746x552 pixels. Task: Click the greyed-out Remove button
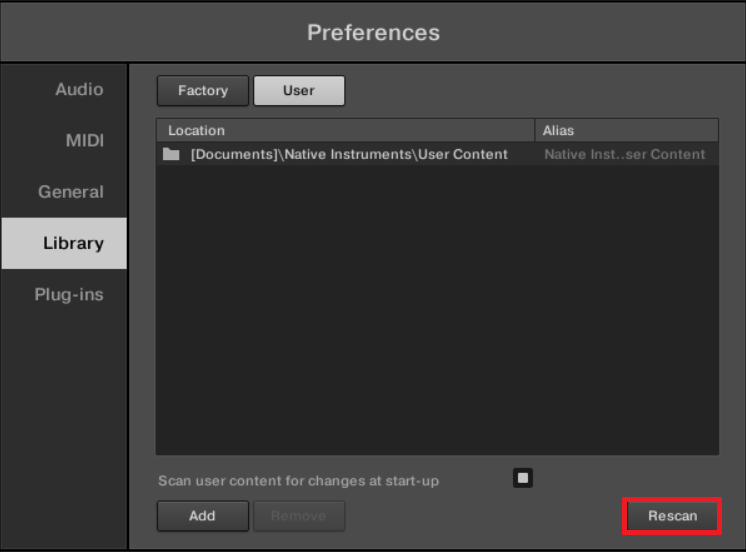(299, 516)
